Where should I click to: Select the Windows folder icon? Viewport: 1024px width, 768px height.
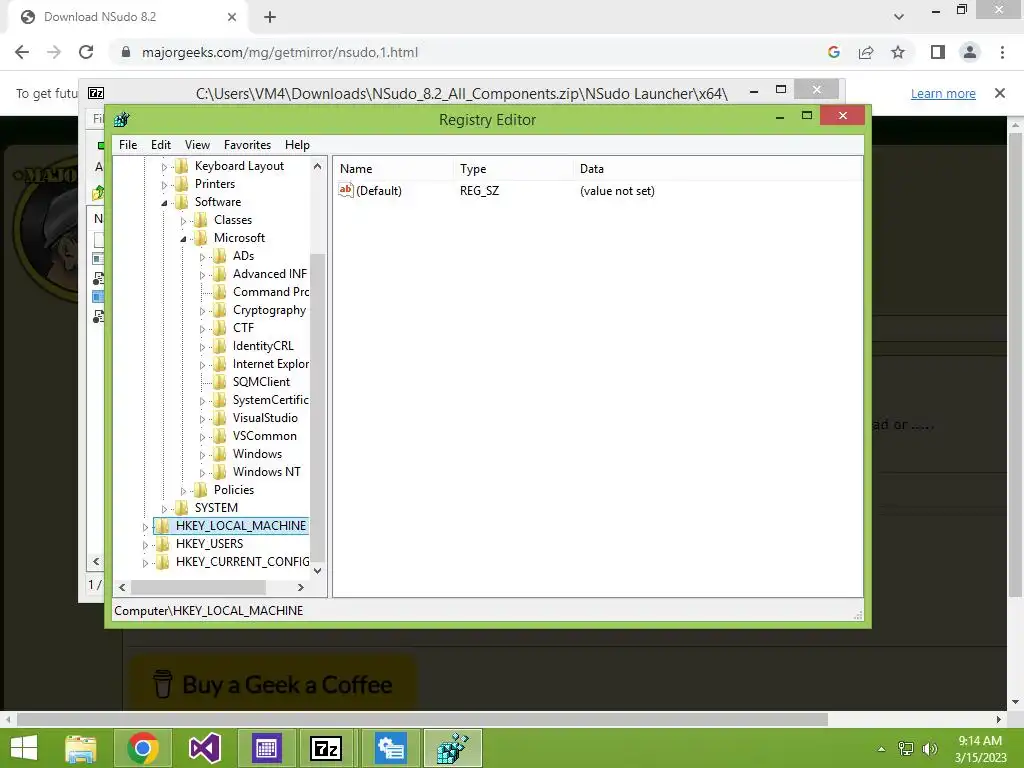tap(220, 454)
